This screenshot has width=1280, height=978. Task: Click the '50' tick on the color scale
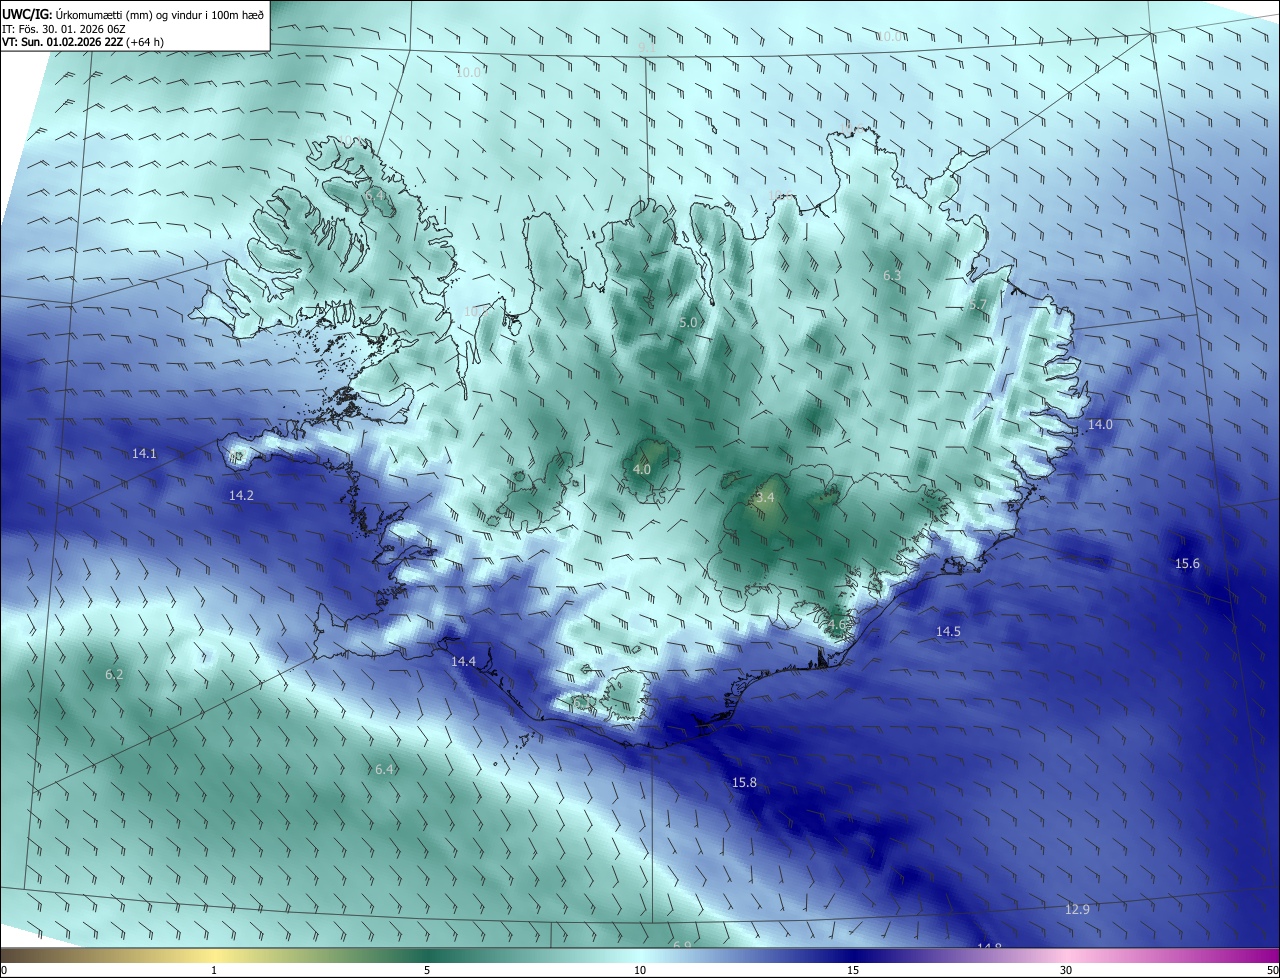click(1273, 971)
